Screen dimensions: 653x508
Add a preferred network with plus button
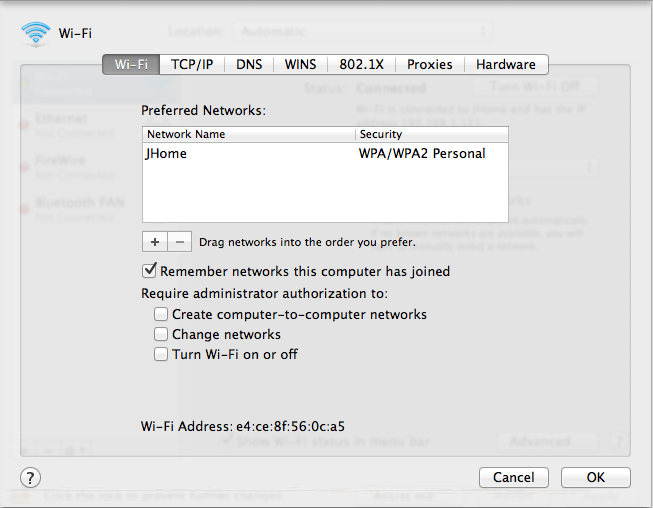click(155, 242)
